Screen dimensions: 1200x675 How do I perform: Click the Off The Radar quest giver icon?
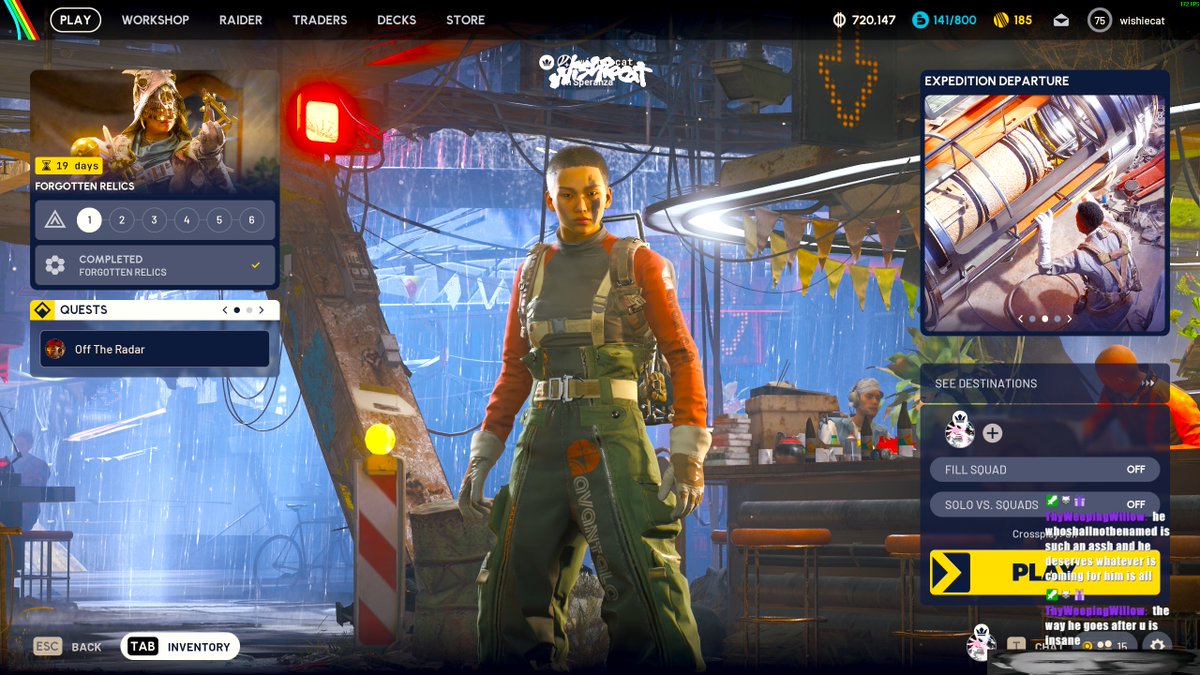[x=56, y=349]
